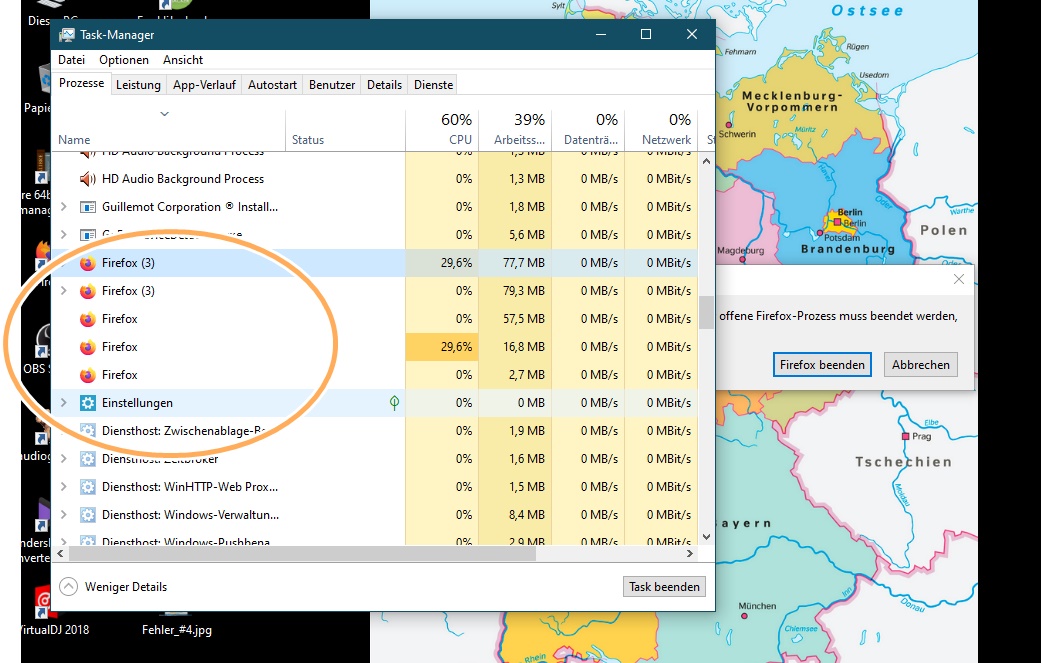The image size is (1041, 663).
Task: Click the 77,7 MB memory cell
Action: point(515,263)
